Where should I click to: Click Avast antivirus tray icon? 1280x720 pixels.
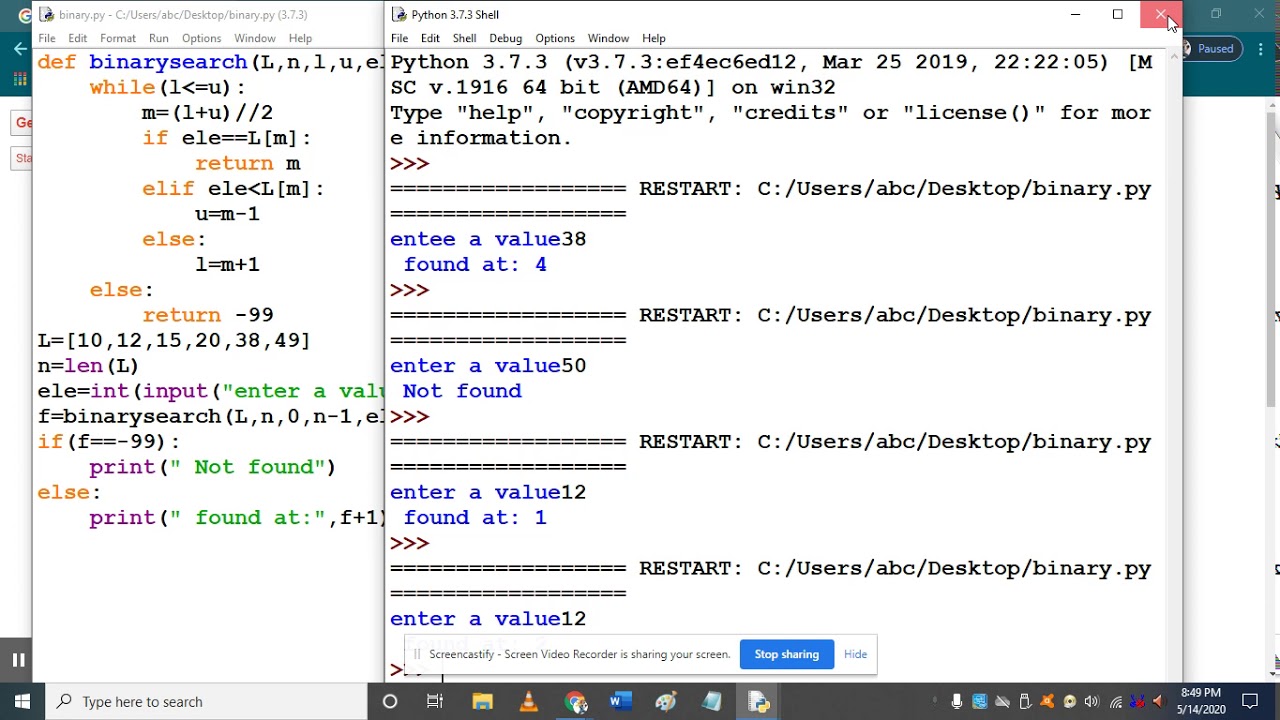(x=1047, y=702)
